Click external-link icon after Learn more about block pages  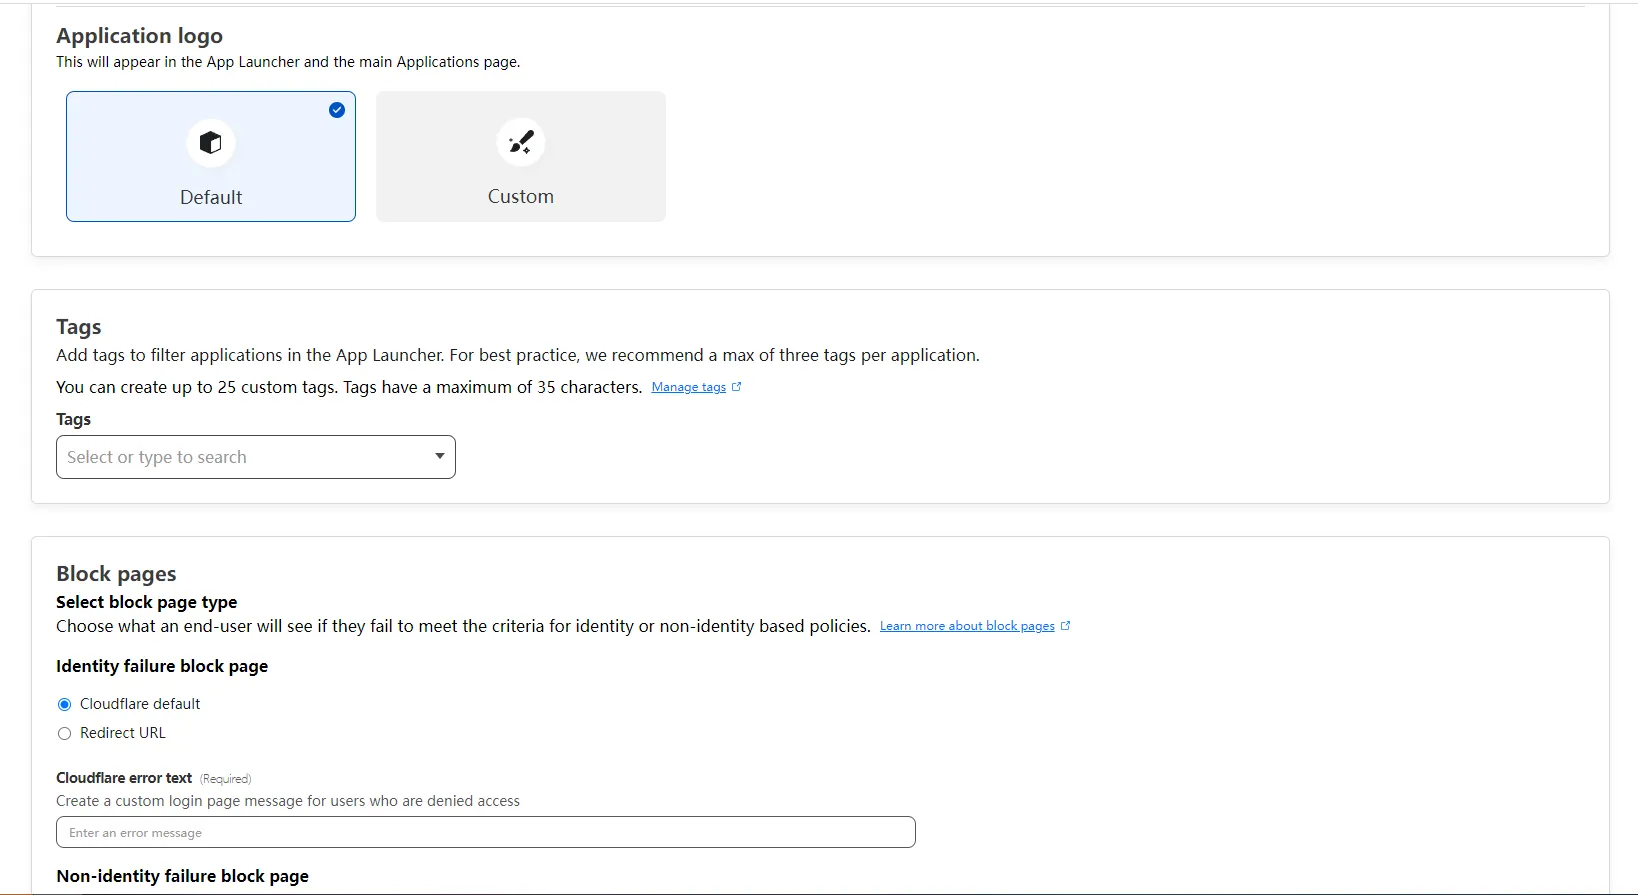tap(1065, 626)
